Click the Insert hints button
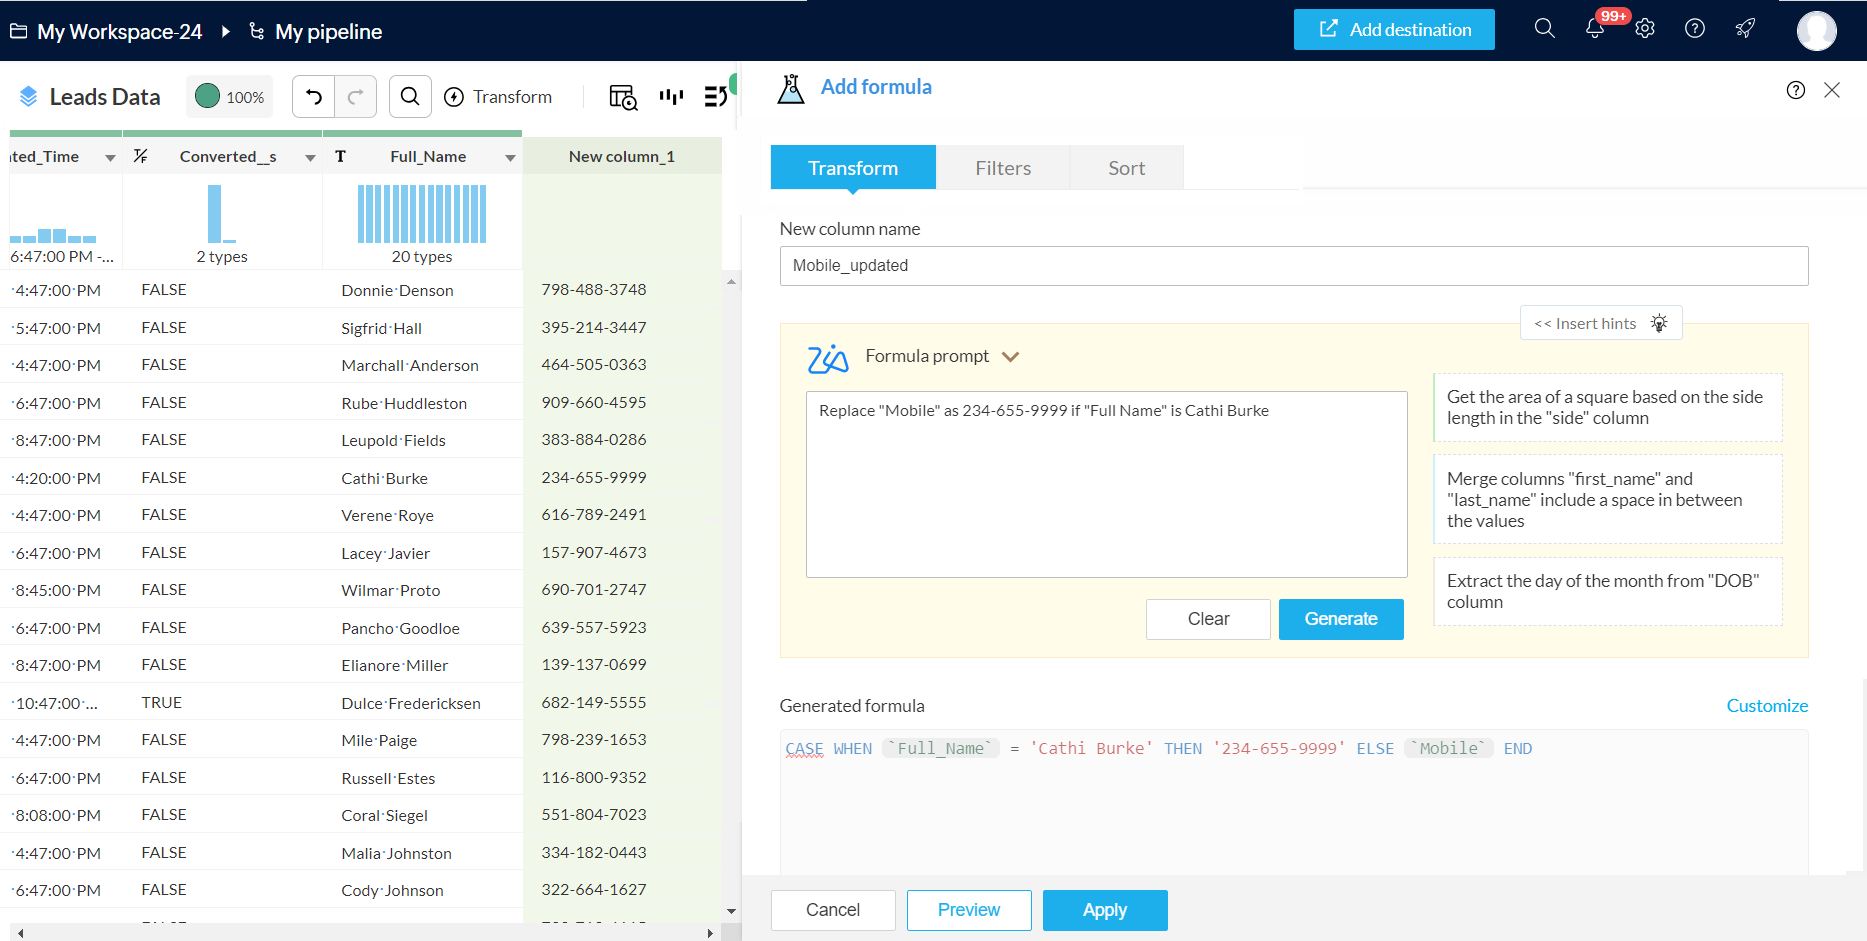The image size is (1867, 941). pyautogui.click(x=1601, y=323)
